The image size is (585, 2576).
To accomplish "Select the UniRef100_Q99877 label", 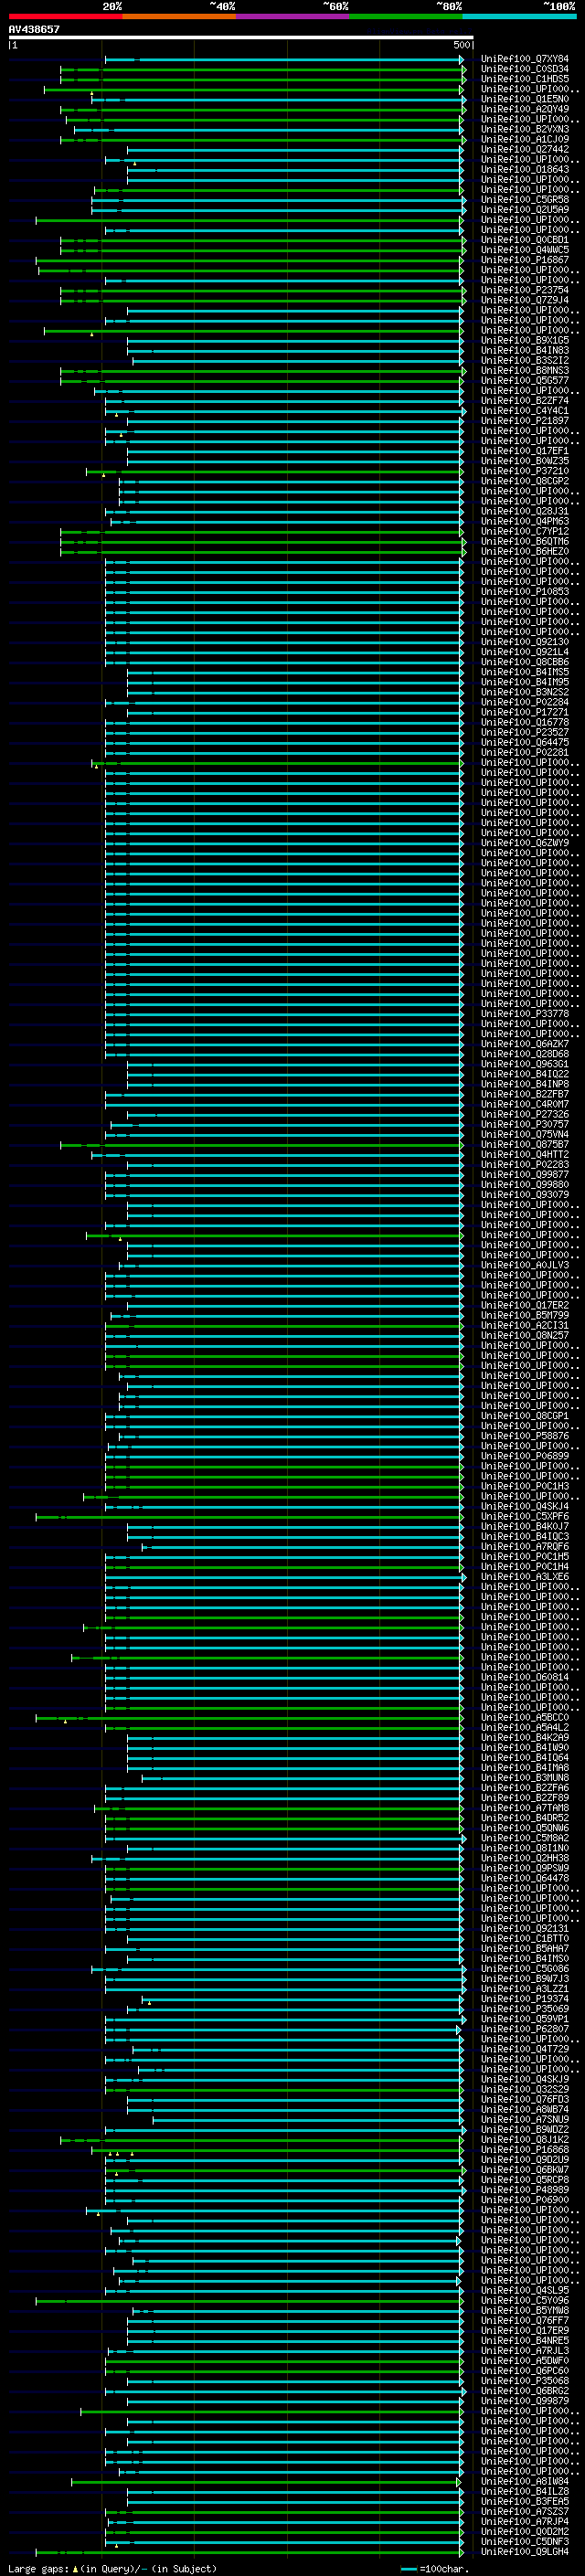I will 525,1174.
